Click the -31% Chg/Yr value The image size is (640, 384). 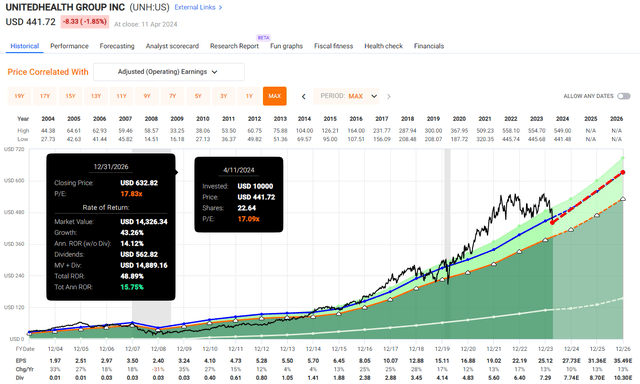click(158, 369)
